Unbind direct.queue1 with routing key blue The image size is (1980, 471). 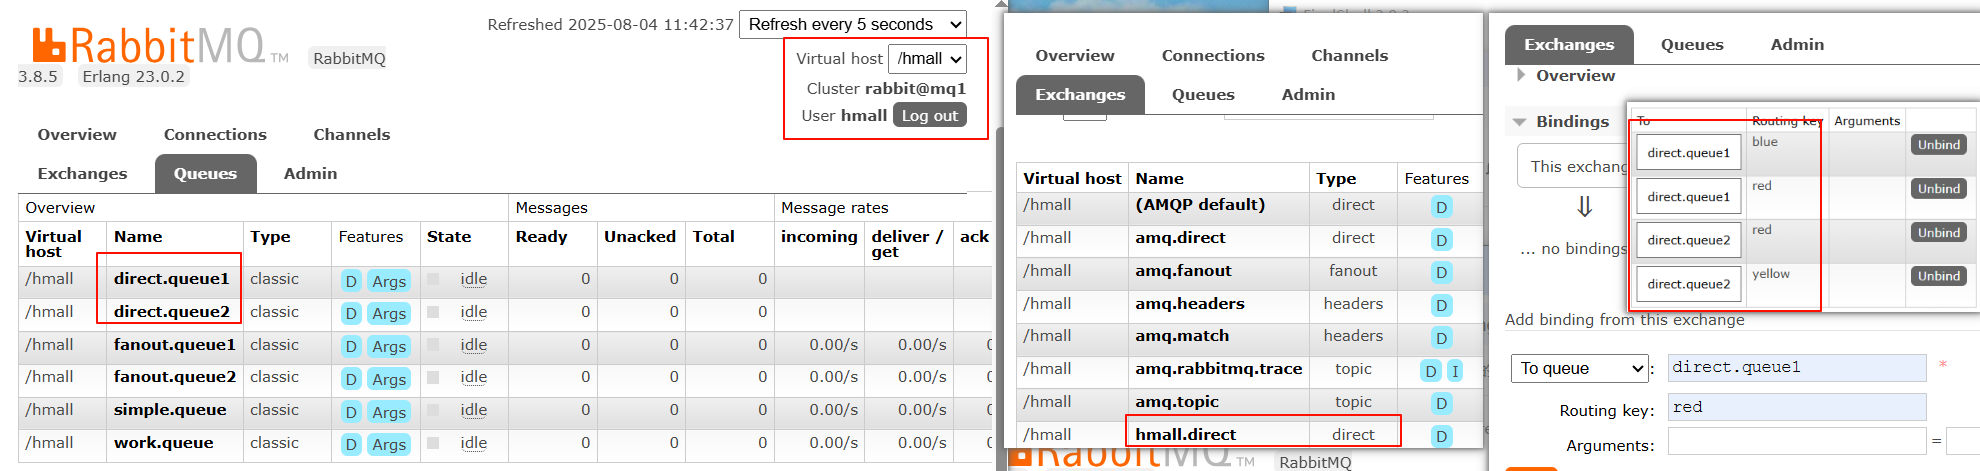tap(1938, 145)
